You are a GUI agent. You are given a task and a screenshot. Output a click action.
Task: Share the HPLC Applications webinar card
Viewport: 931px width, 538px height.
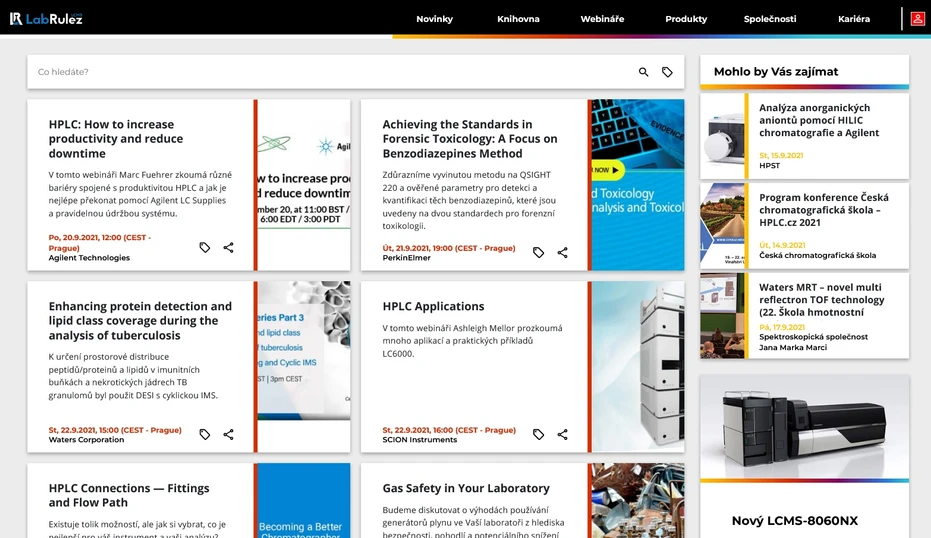(562, 434)
